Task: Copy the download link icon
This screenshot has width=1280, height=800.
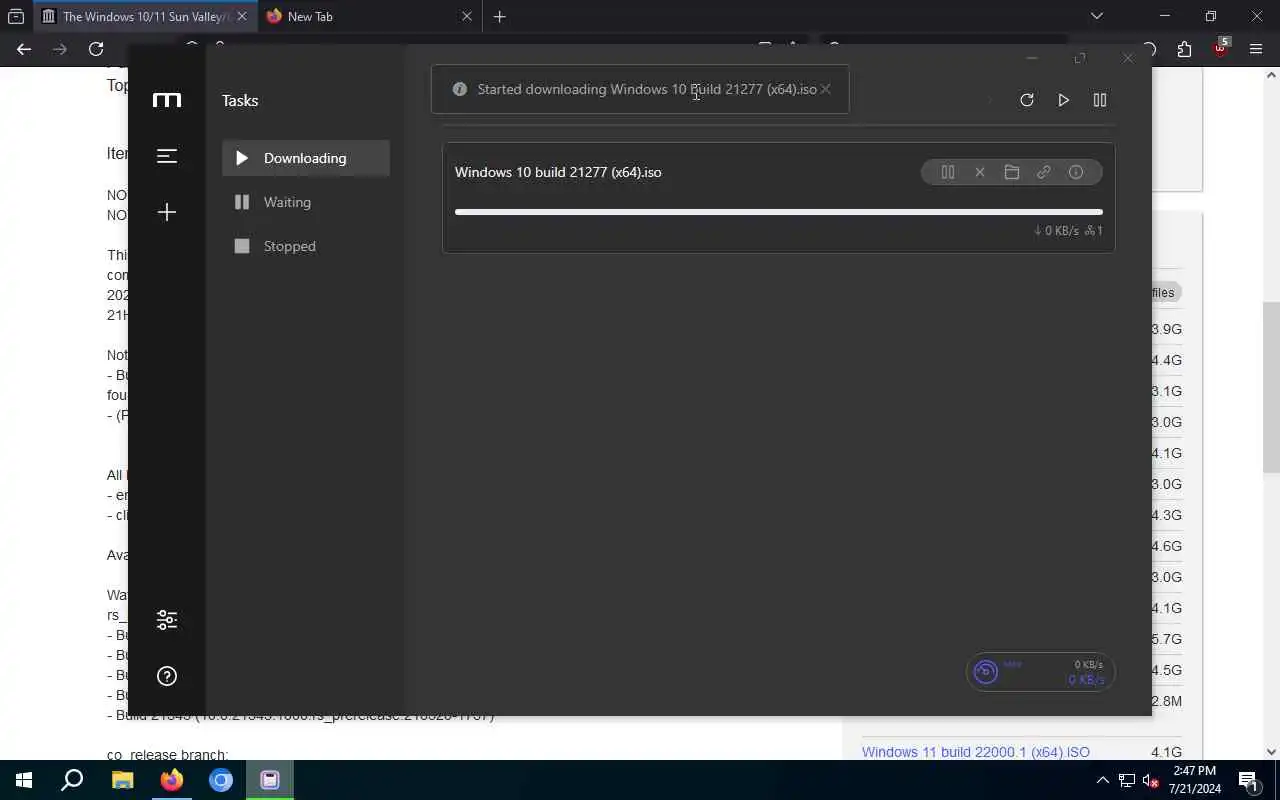Action: 1044,172
